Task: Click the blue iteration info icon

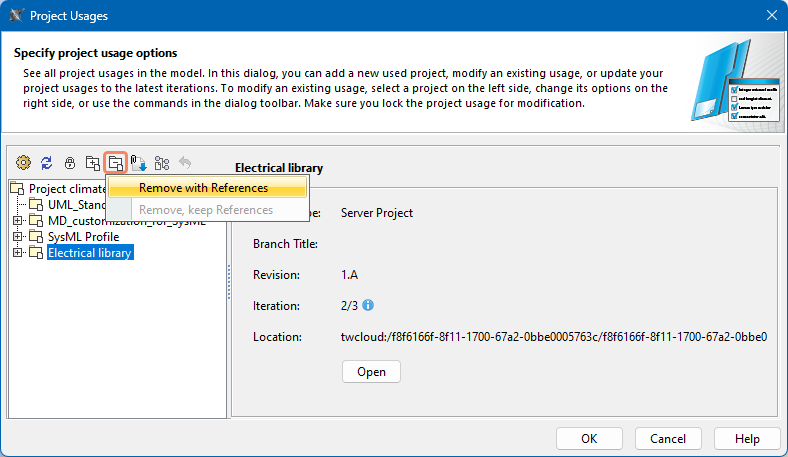Action: pyautogui.click(x=368, y=305)
